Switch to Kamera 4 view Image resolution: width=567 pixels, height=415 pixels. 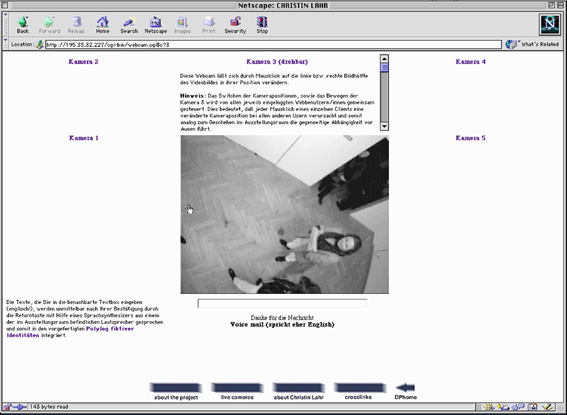(x=470, y=61)
